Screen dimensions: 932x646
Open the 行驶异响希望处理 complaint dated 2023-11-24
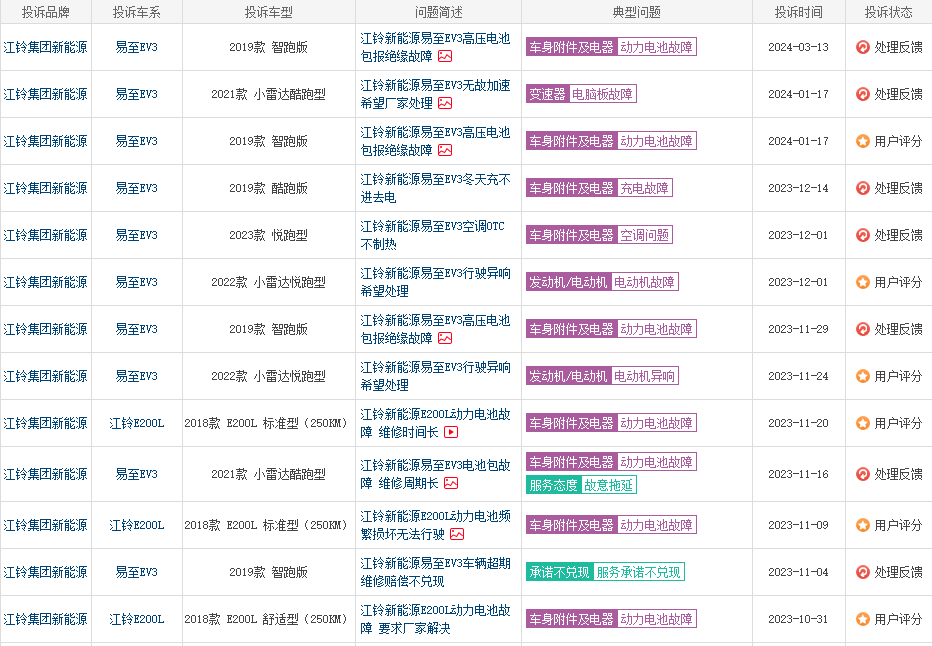tap(435, 376)
